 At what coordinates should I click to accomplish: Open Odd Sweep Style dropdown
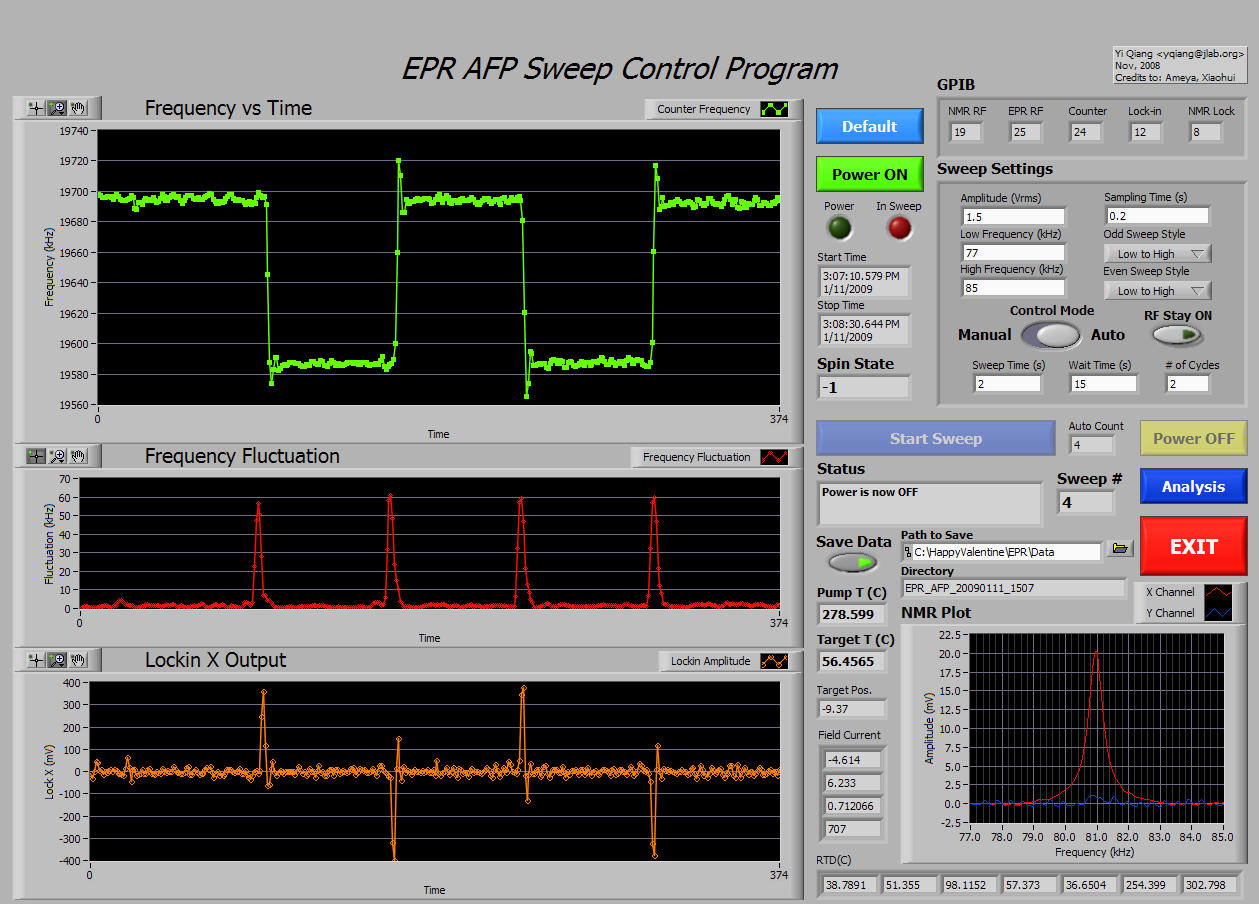(1157, 254)
